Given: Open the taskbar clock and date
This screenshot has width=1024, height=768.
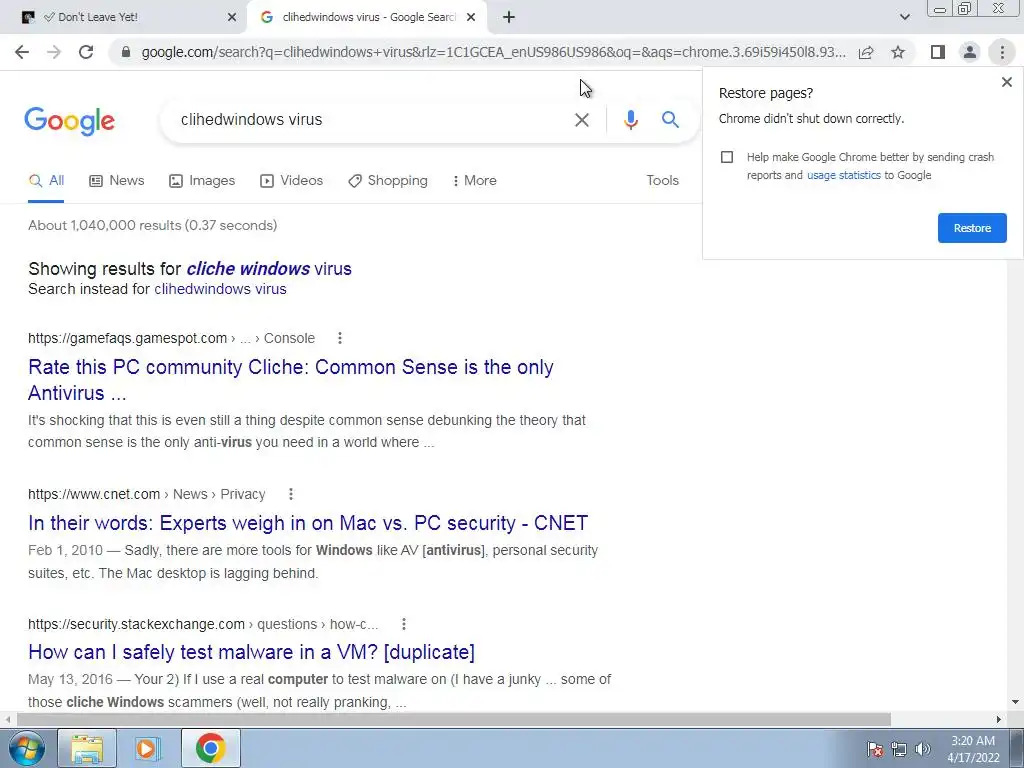Looking at the screenshot, I should point(973,749).
